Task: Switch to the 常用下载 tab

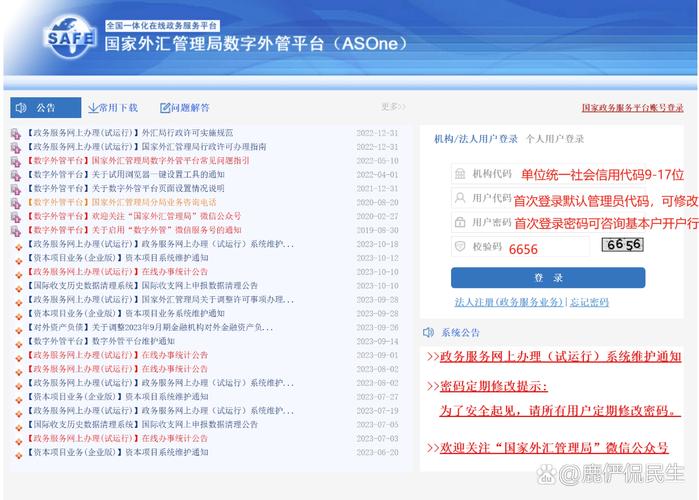Action: [x=113, y=108]
